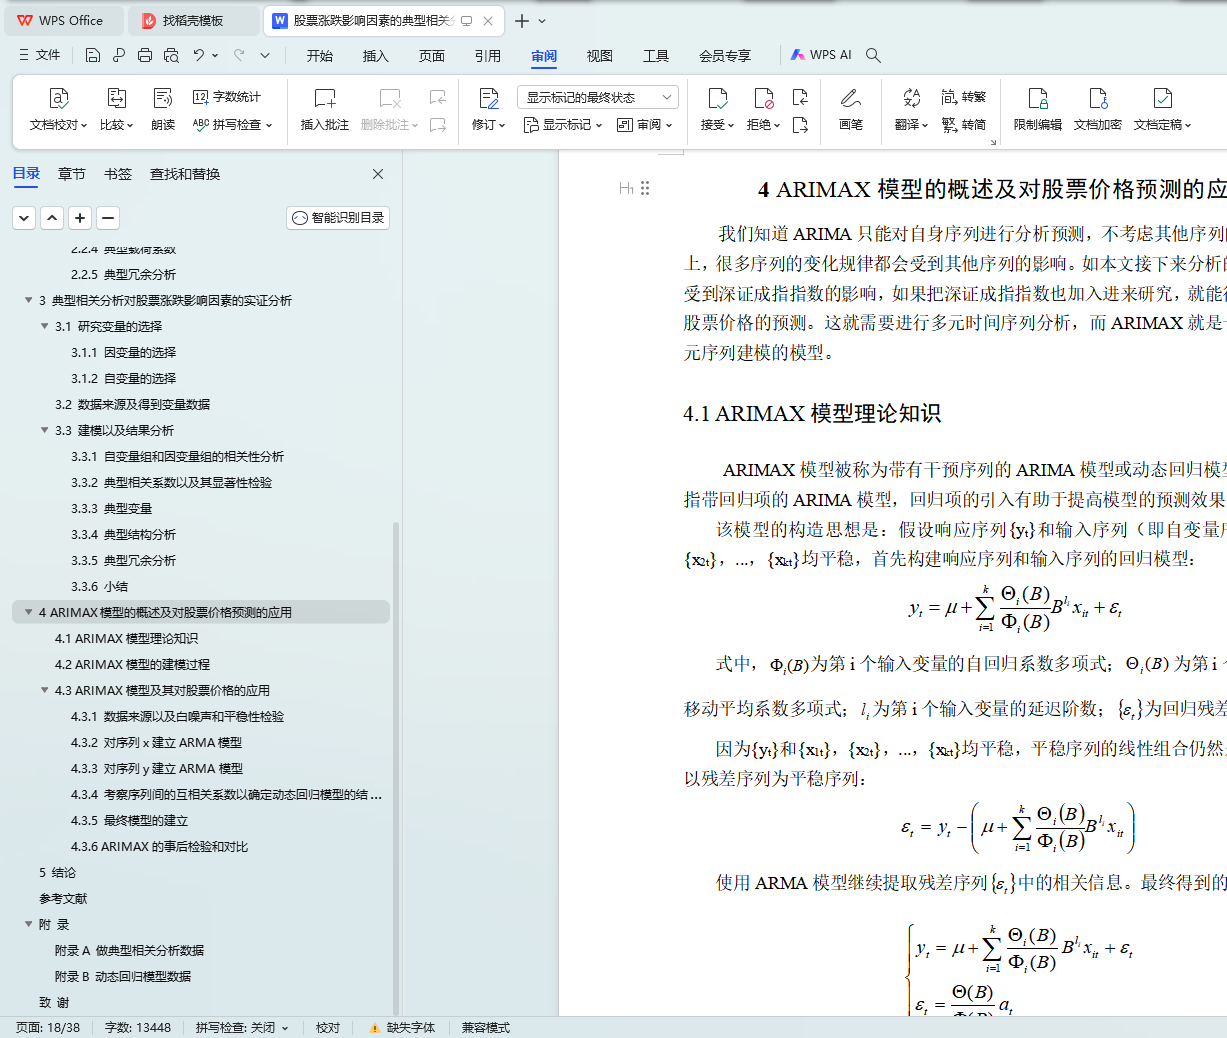
Task: Open the 文件 file menu
Action: point(40,55)
